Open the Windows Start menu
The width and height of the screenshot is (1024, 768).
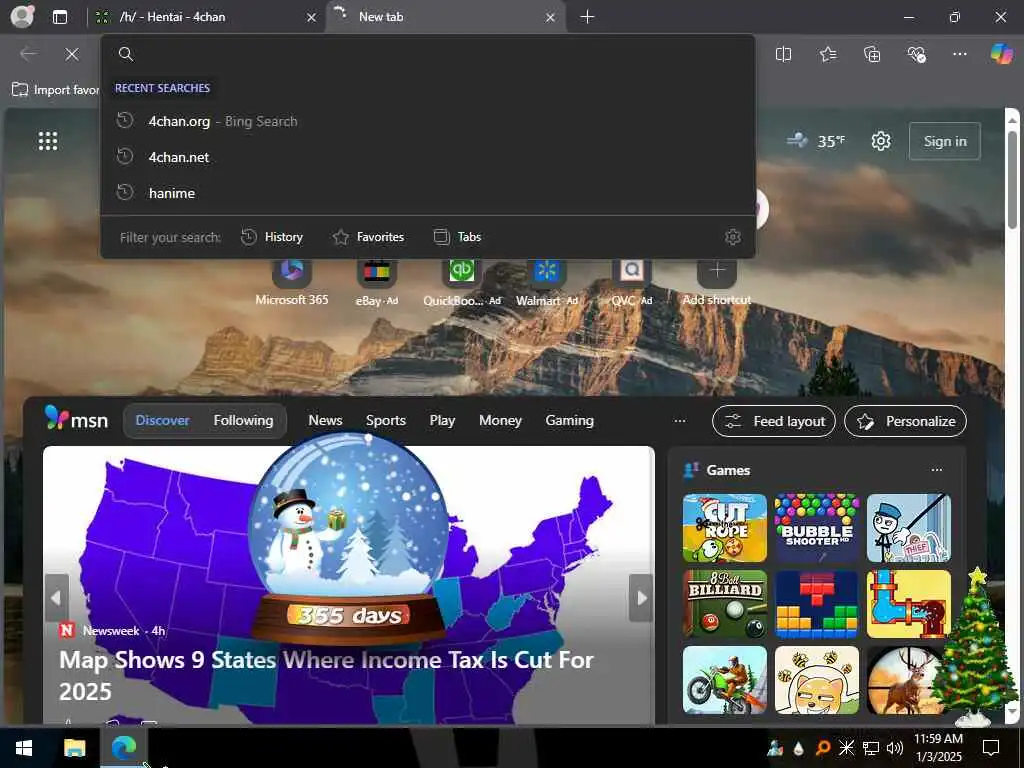(24, 748)
